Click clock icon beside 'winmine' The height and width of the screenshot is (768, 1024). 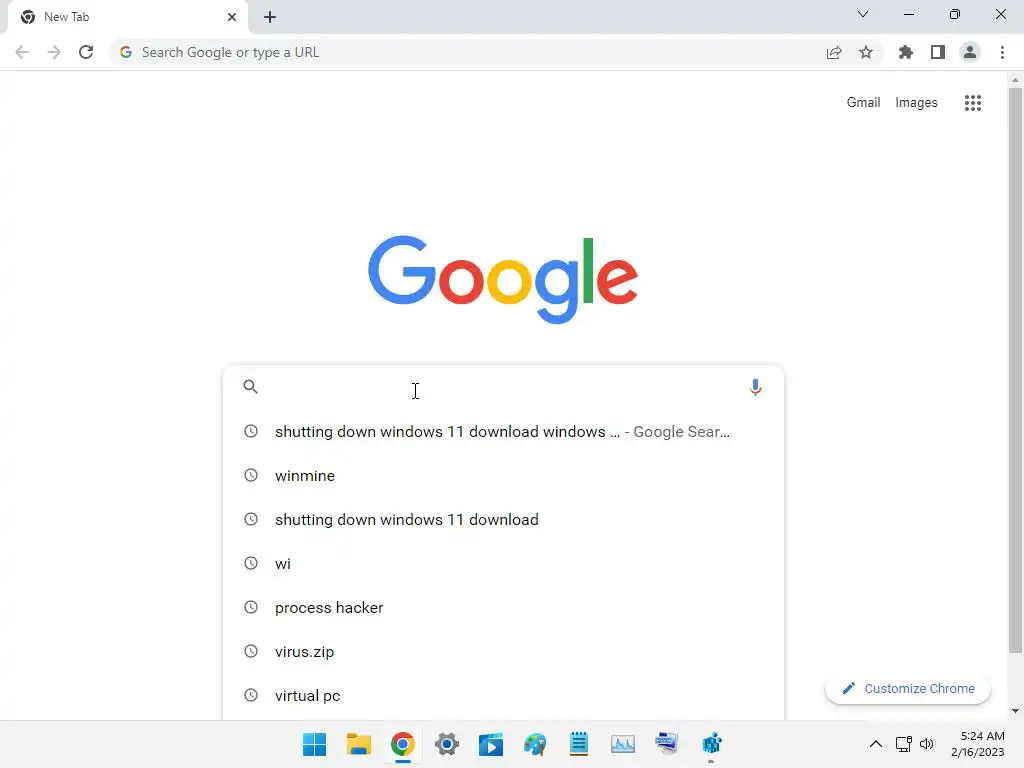[251, 475]
